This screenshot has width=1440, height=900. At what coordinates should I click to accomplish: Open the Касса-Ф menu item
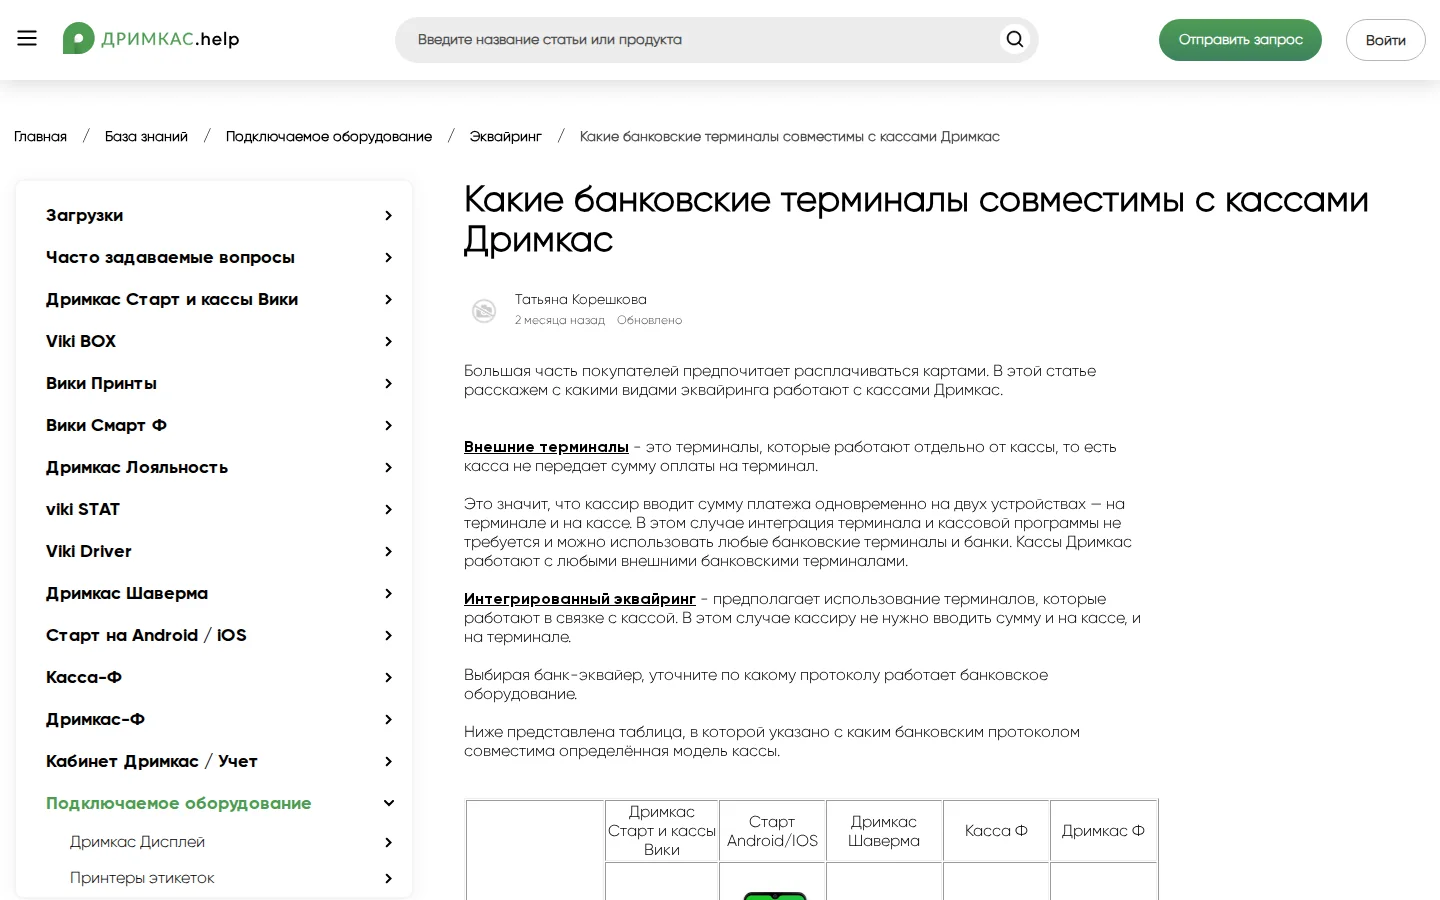pos(84,677)
